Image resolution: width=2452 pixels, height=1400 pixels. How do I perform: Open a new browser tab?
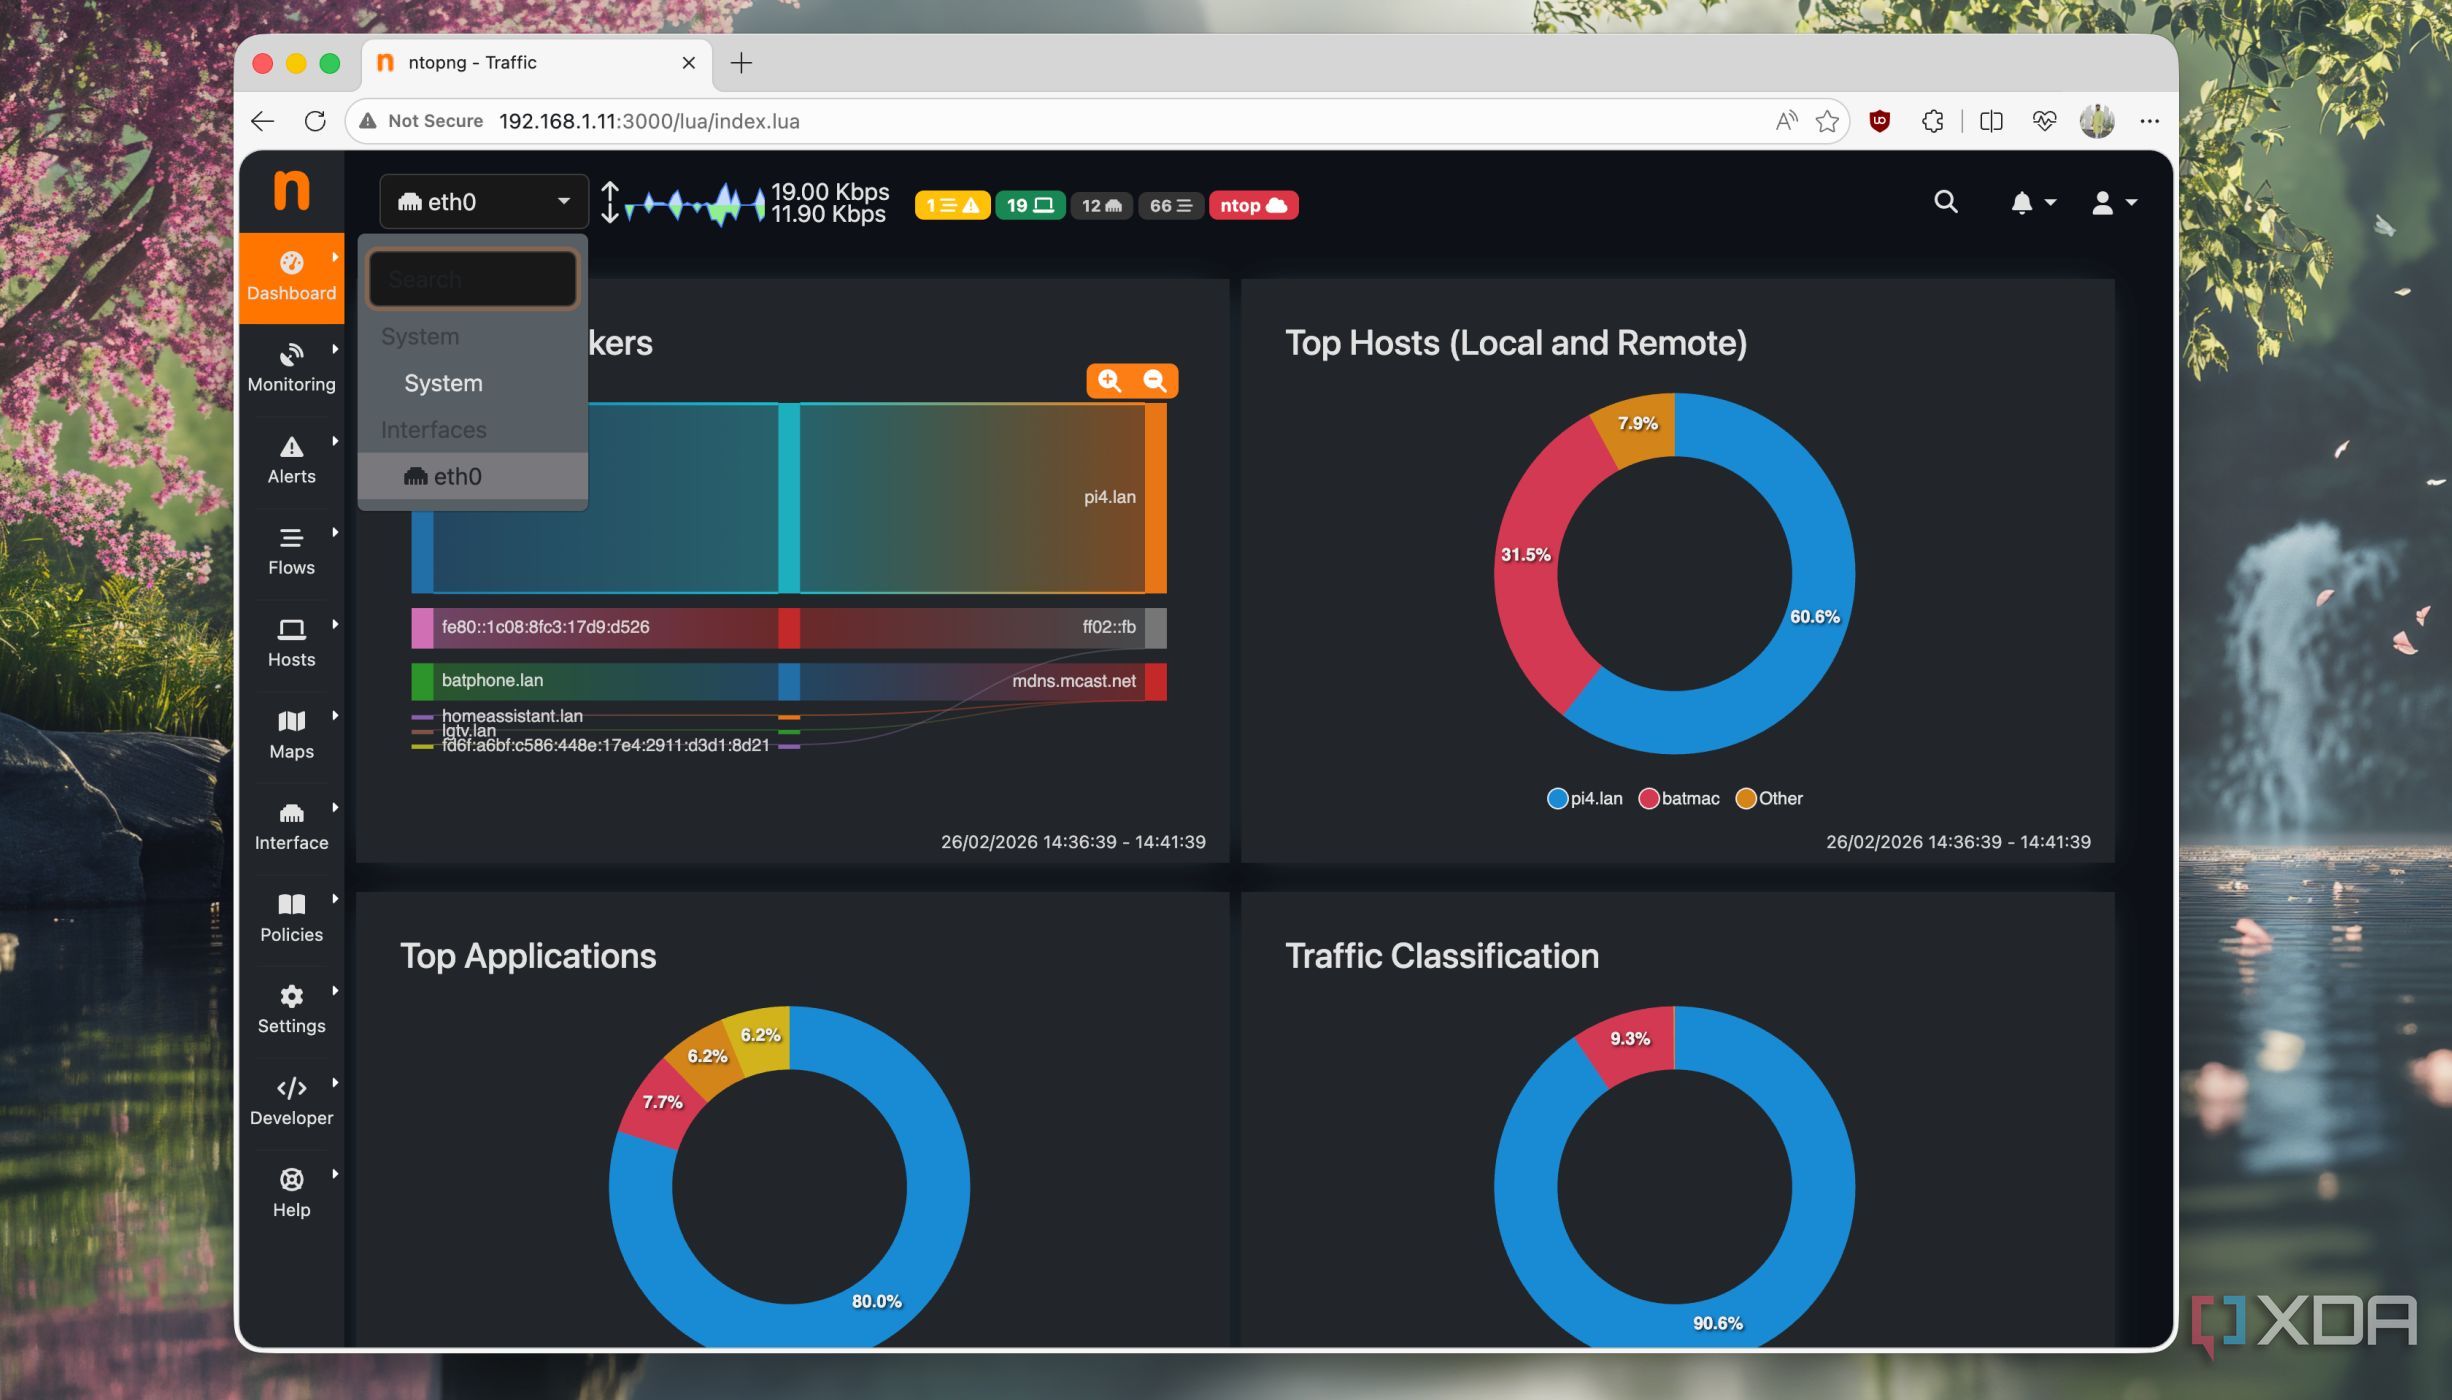pos(741,63)
